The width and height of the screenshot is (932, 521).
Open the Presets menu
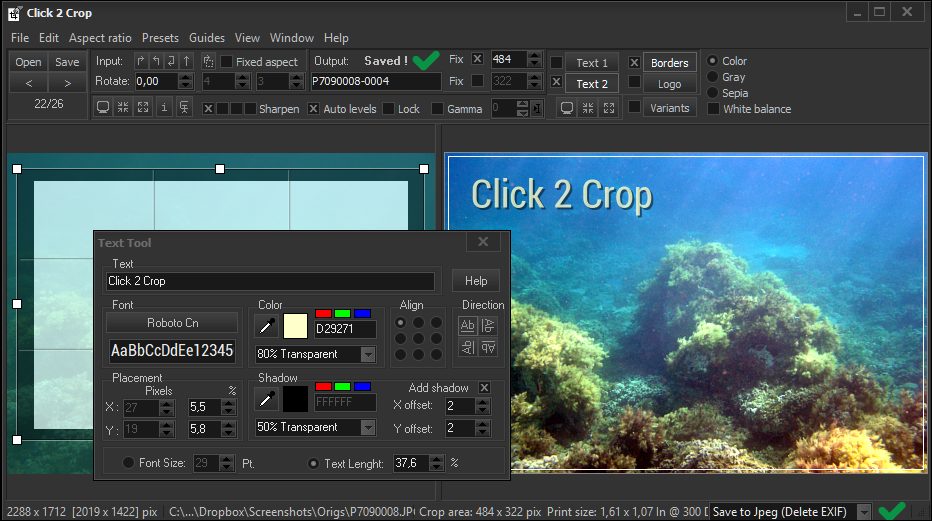pyautogui.click(x=160, y=38)
